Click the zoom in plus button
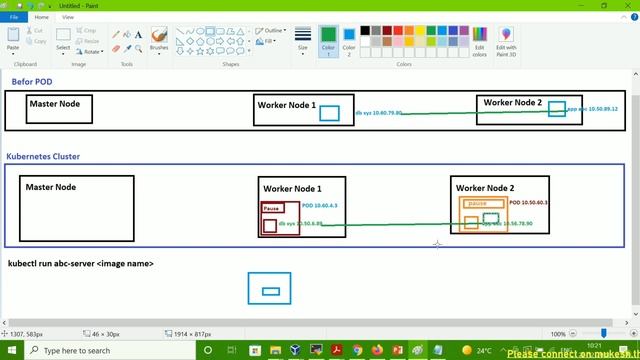This screenshot has height=360, width=640. click(x=633, y=334)
